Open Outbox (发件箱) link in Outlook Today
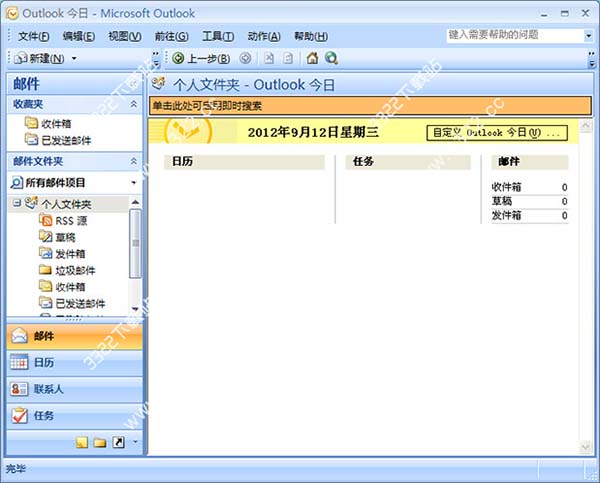The image size is (600, 483). (x=506, y=215)
